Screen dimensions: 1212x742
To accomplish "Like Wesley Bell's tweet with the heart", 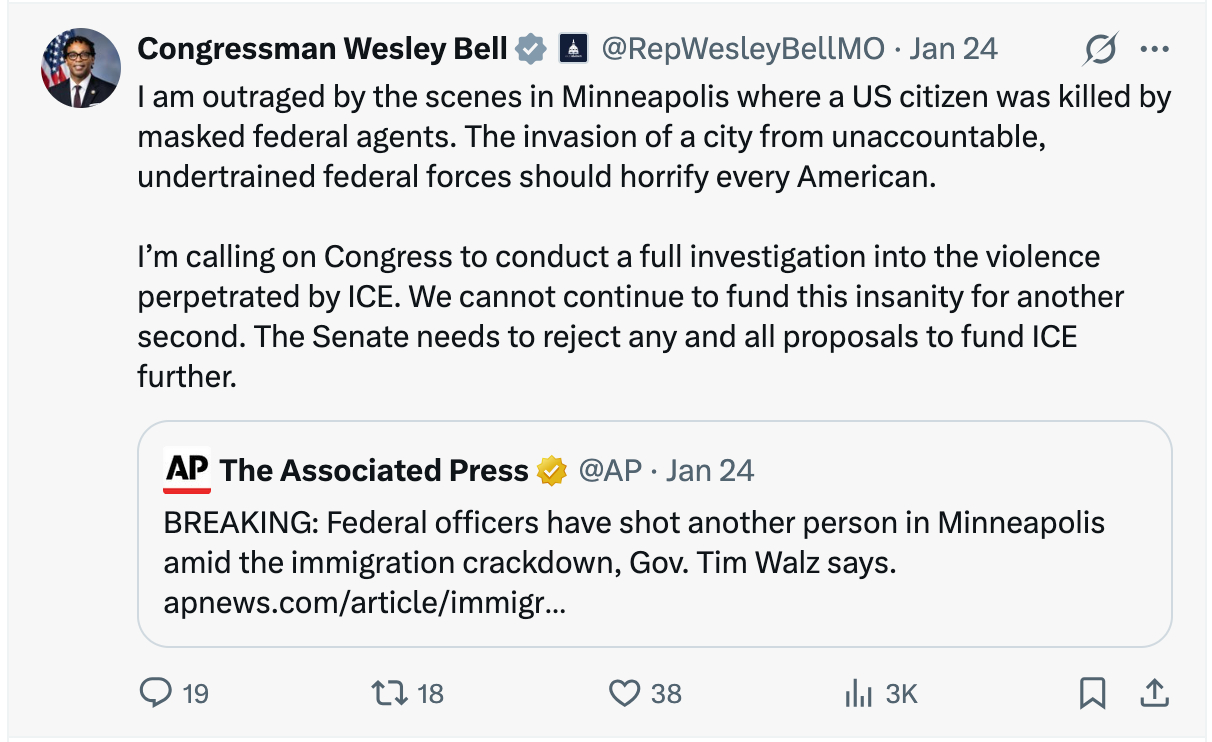I will [624, 692].
